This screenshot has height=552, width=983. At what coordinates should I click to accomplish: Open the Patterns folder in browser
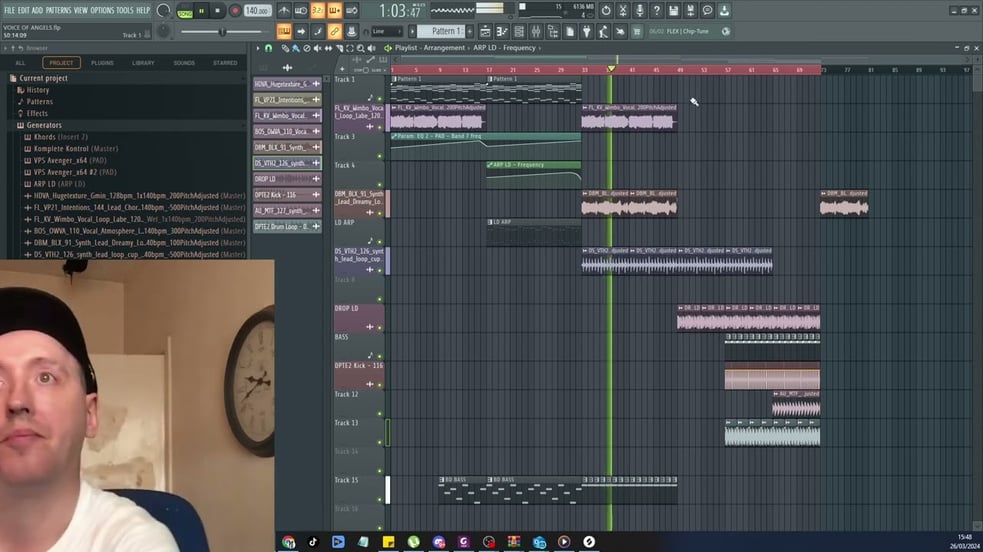tap(39, 102)
